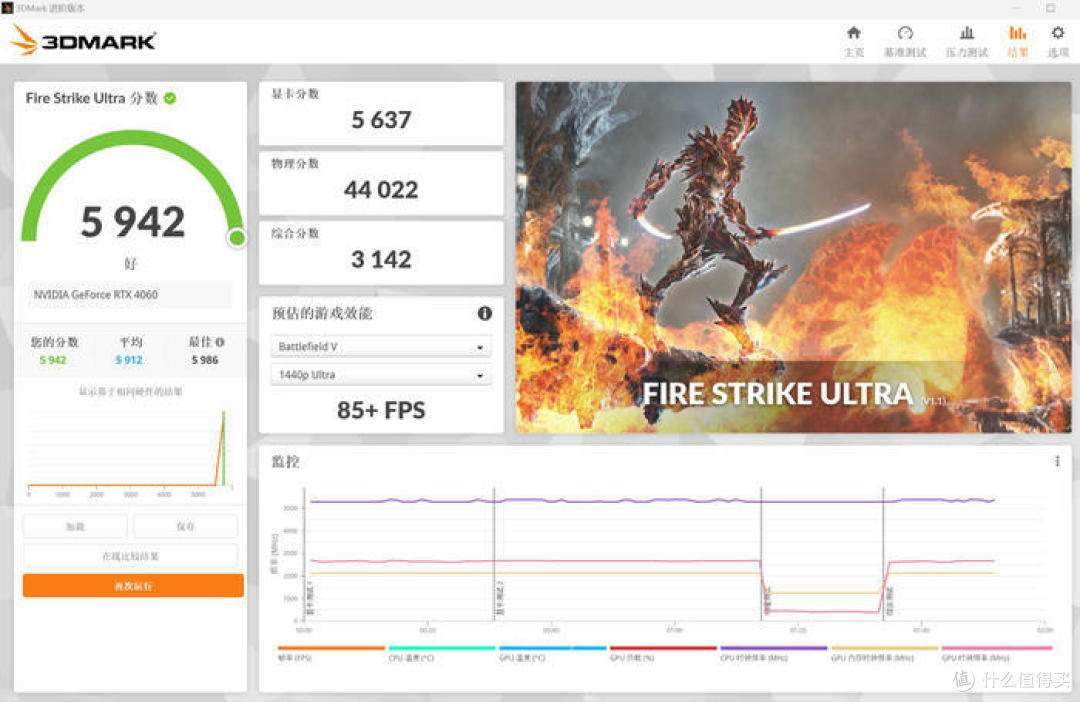Toggle the GPU 温度 blue legend series
Viewport: 1080px width, 702px height.
pos(552,653)
